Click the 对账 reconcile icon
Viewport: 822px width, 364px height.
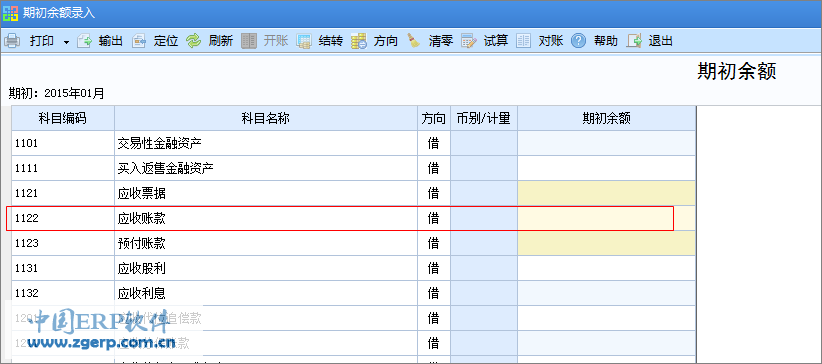524,41
